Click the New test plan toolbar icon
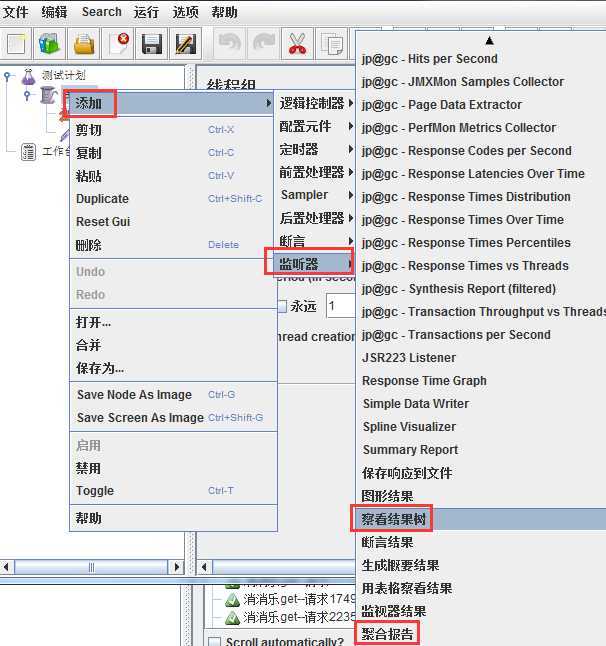Viewport: 606px width, 646px height. 16,44
